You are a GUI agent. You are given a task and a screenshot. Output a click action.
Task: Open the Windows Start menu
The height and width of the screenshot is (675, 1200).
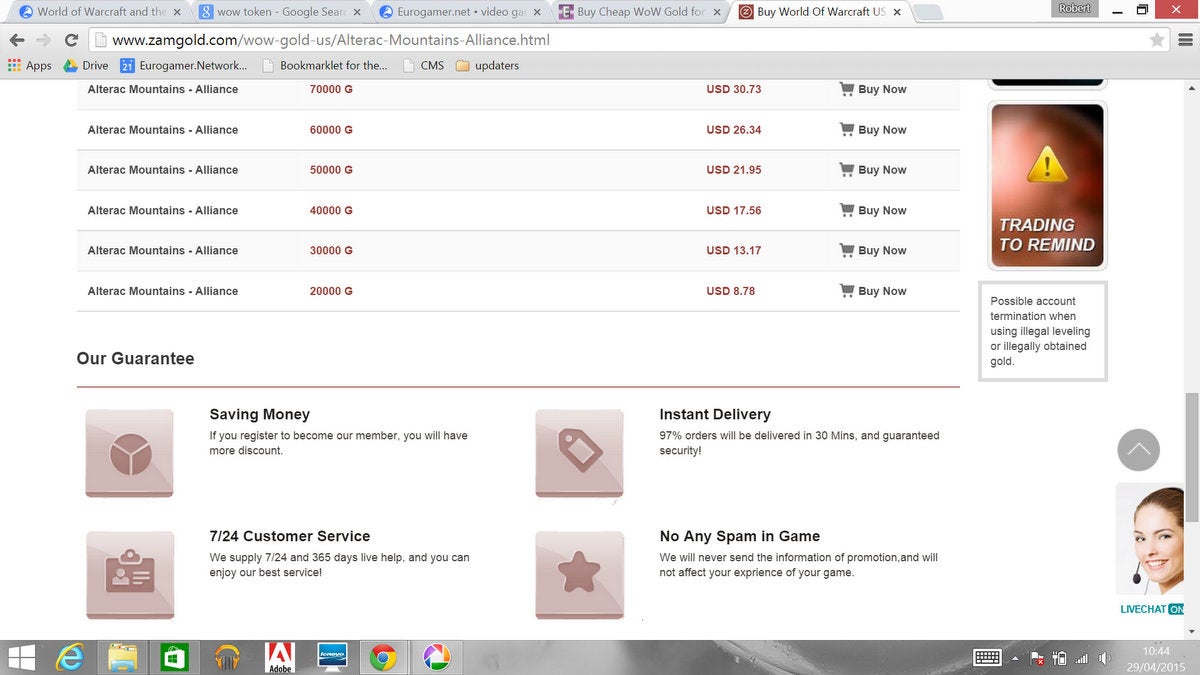[21, 657]
